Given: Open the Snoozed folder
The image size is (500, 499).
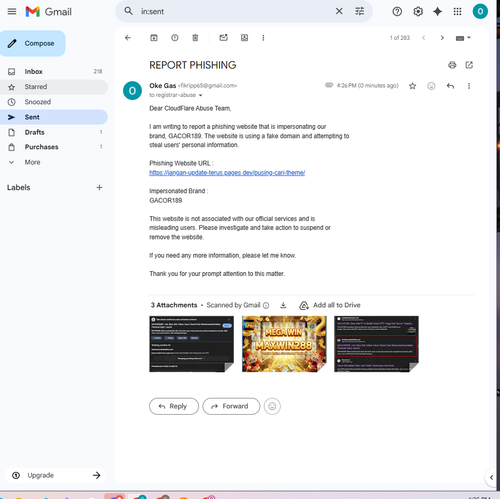Looking at the screenshot, I should coord(54,102).
